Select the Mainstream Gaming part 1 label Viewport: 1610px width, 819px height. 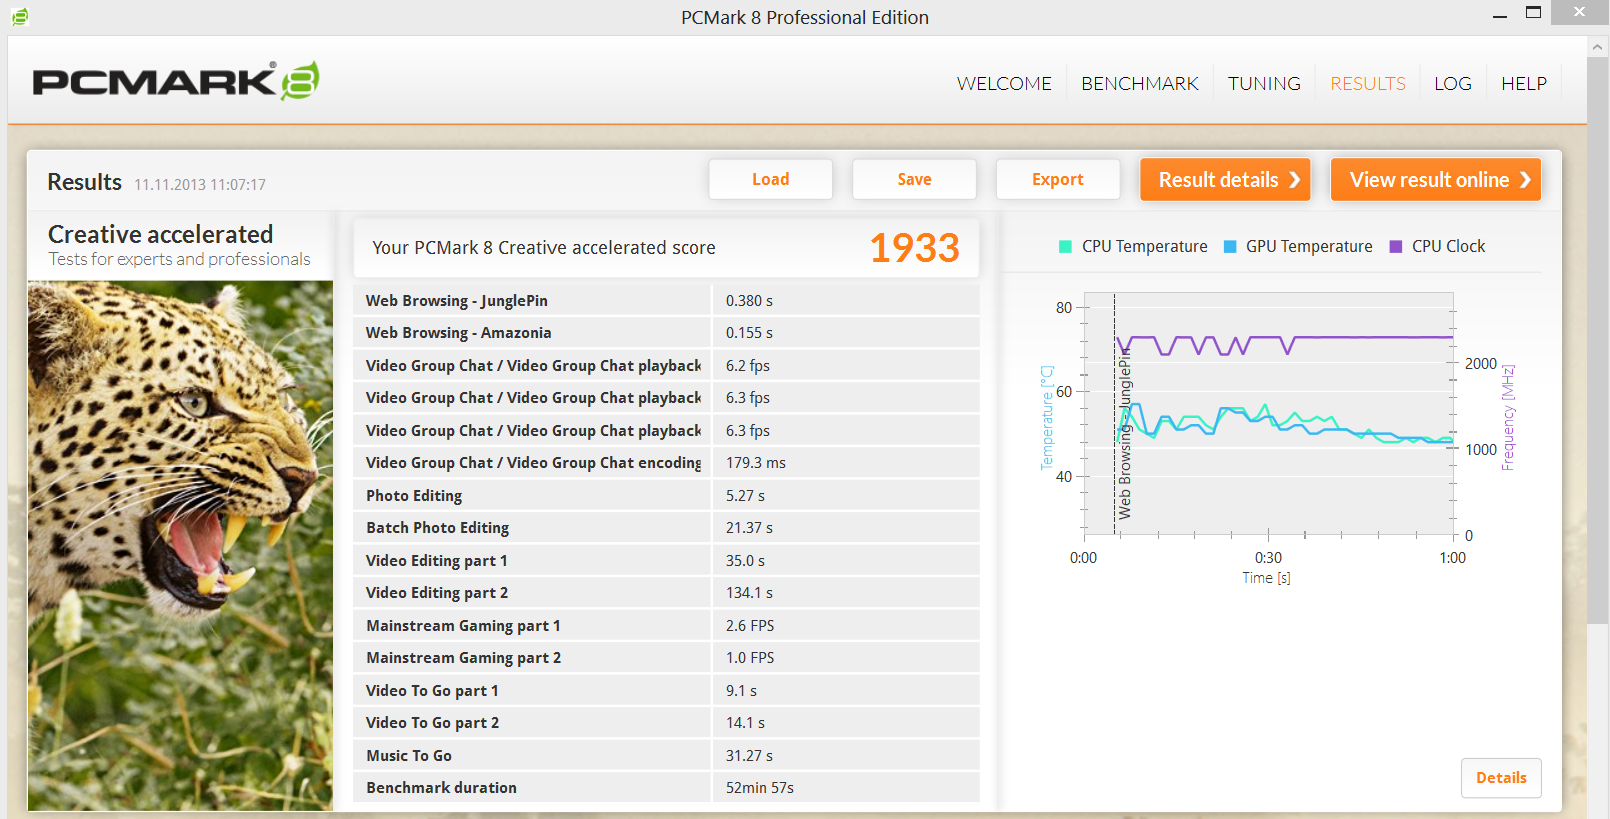463,626
